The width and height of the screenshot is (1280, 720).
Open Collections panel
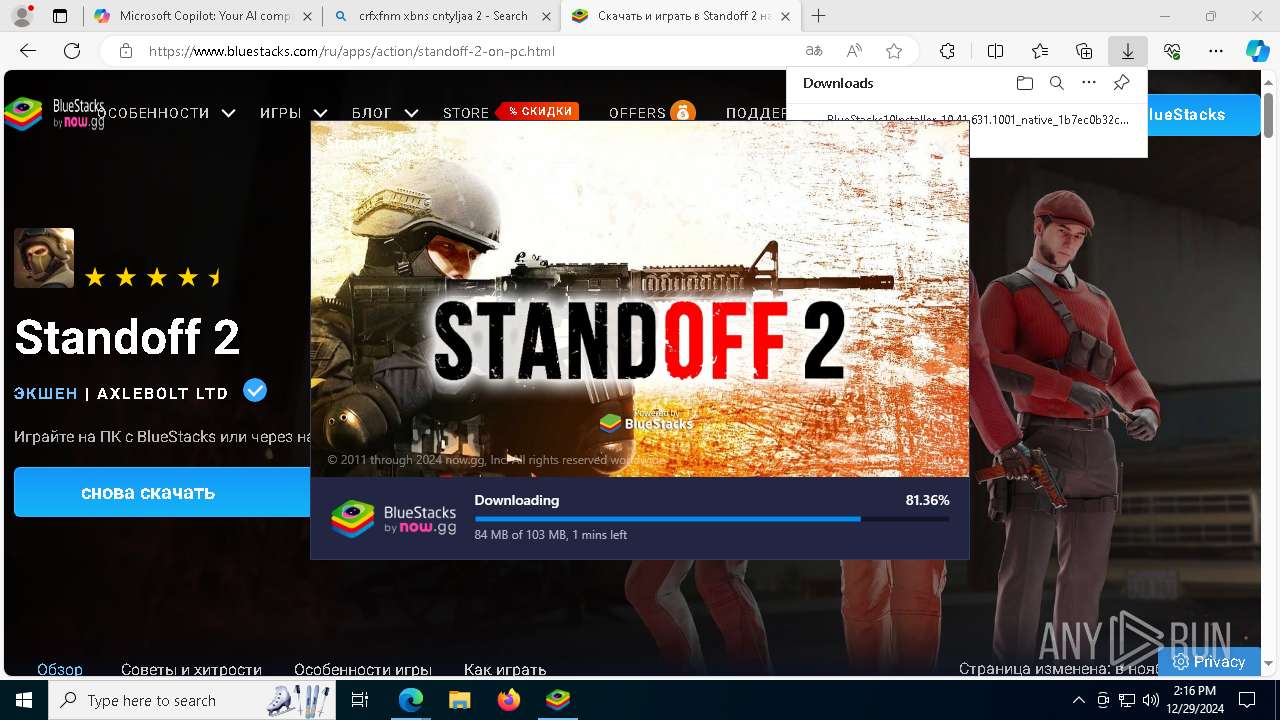(x=1084, y=51)
